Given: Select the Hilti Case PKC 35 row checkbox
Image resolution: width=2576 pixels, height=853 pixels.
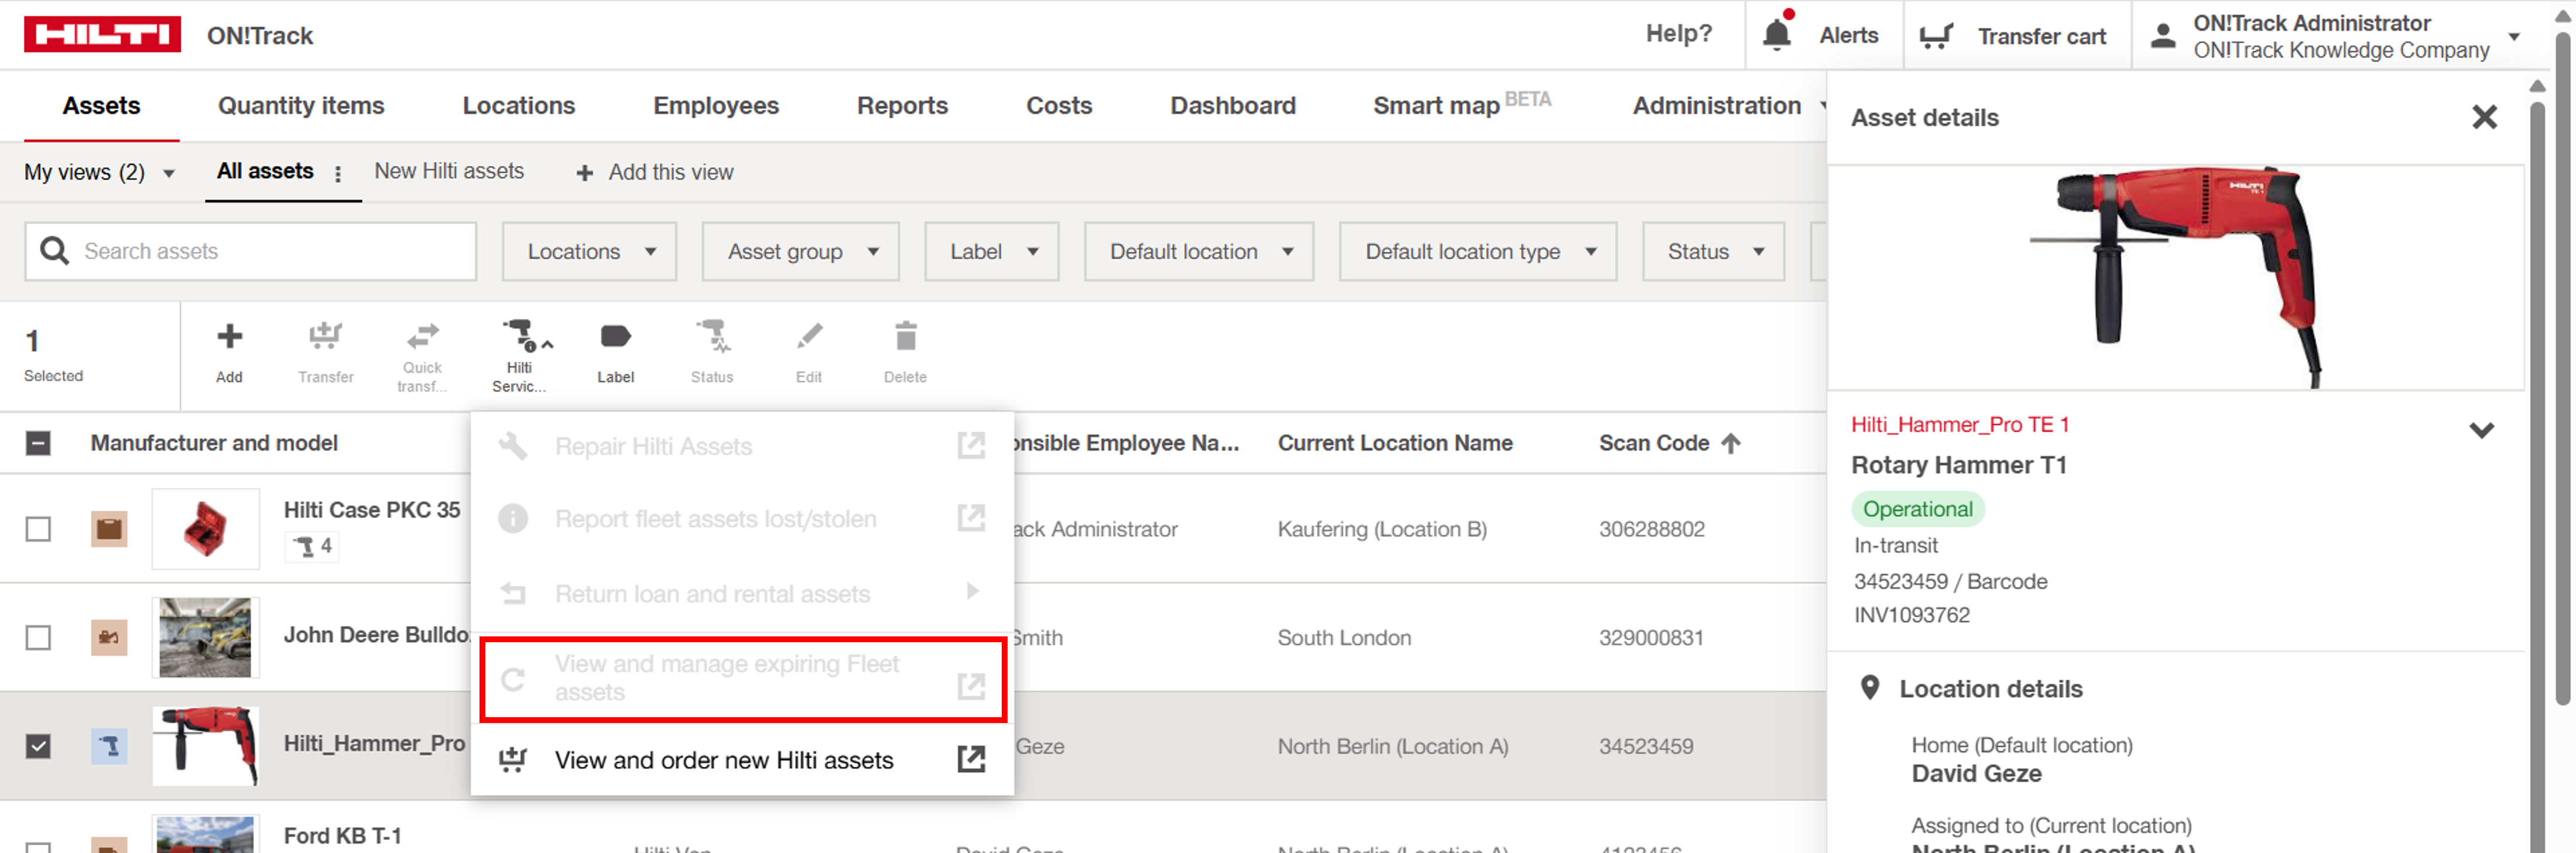Looking at the screenshot, I should 38,528.
